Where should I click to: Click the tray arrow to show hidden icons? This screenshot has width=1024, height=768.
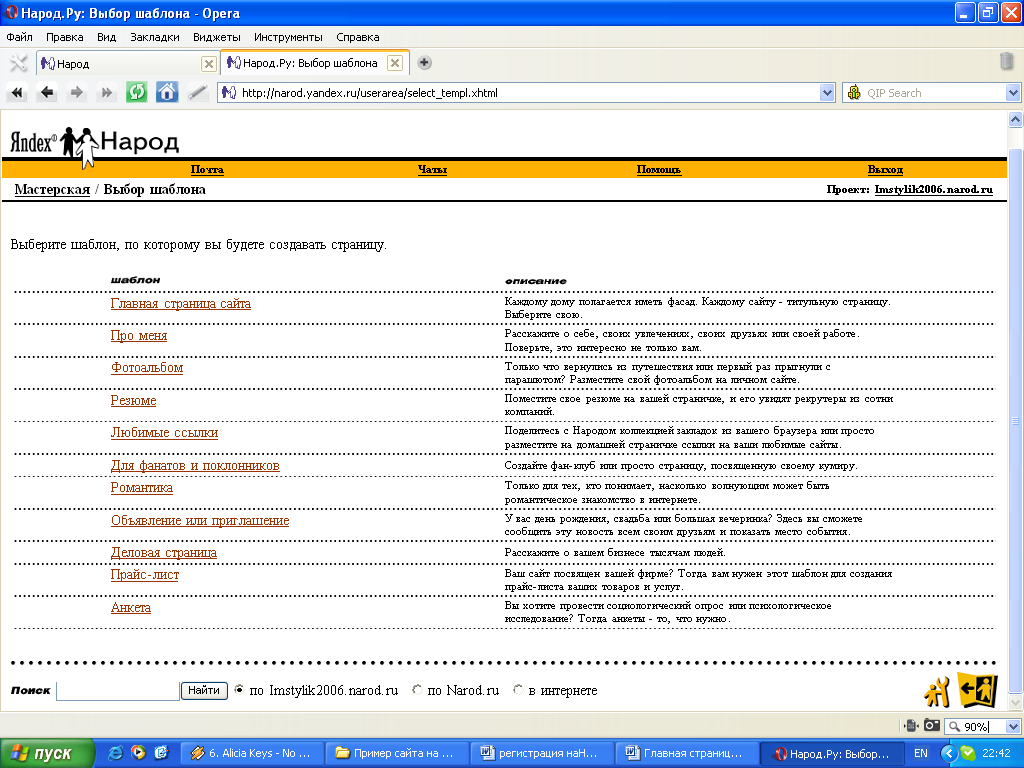point(949,753)
